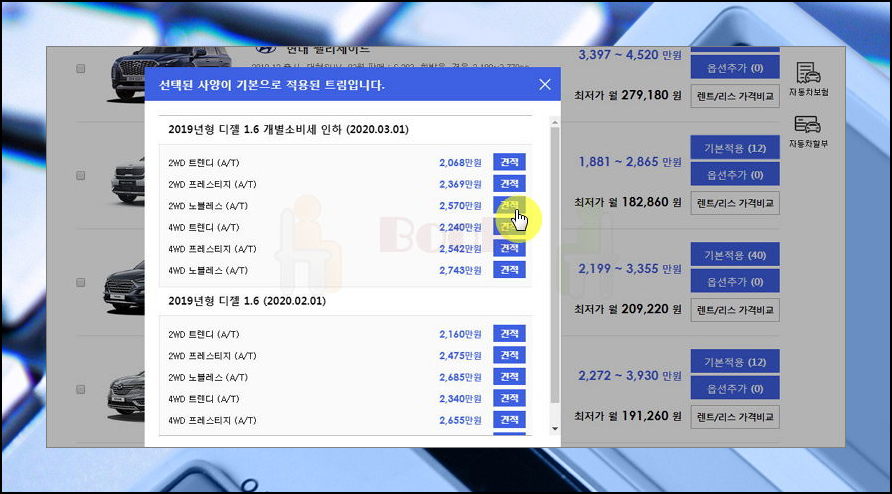Click the car thumbnail in the 2,199 ~ 3,355 만원 row

click(124, 285)
